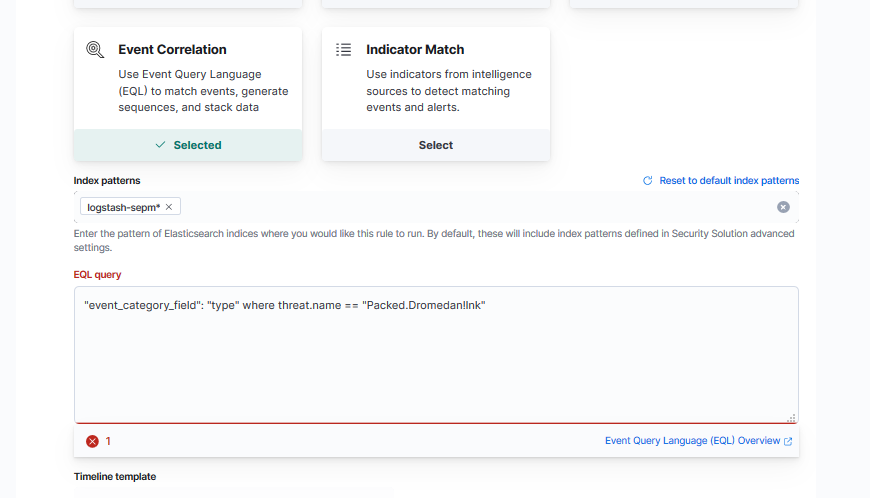The image size is (870, 498).
Task: Click the red EQL error icon
Action: (x=92, y=441)
